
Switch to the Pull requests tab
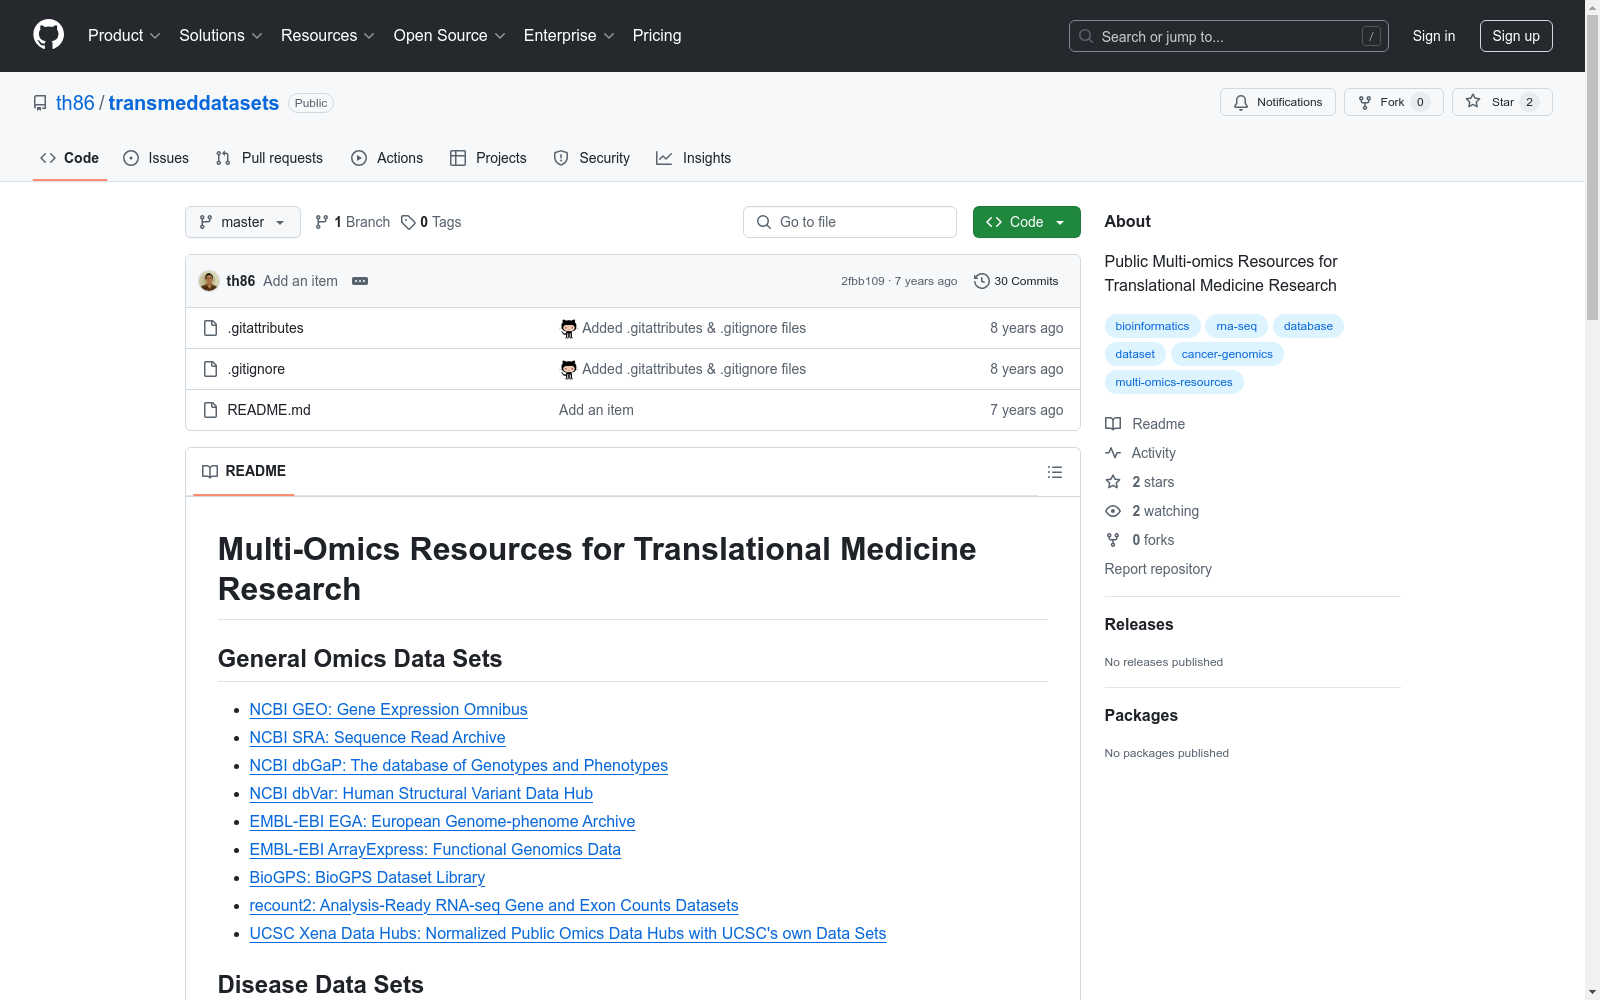pyautogui.click(x=269, y=158)
